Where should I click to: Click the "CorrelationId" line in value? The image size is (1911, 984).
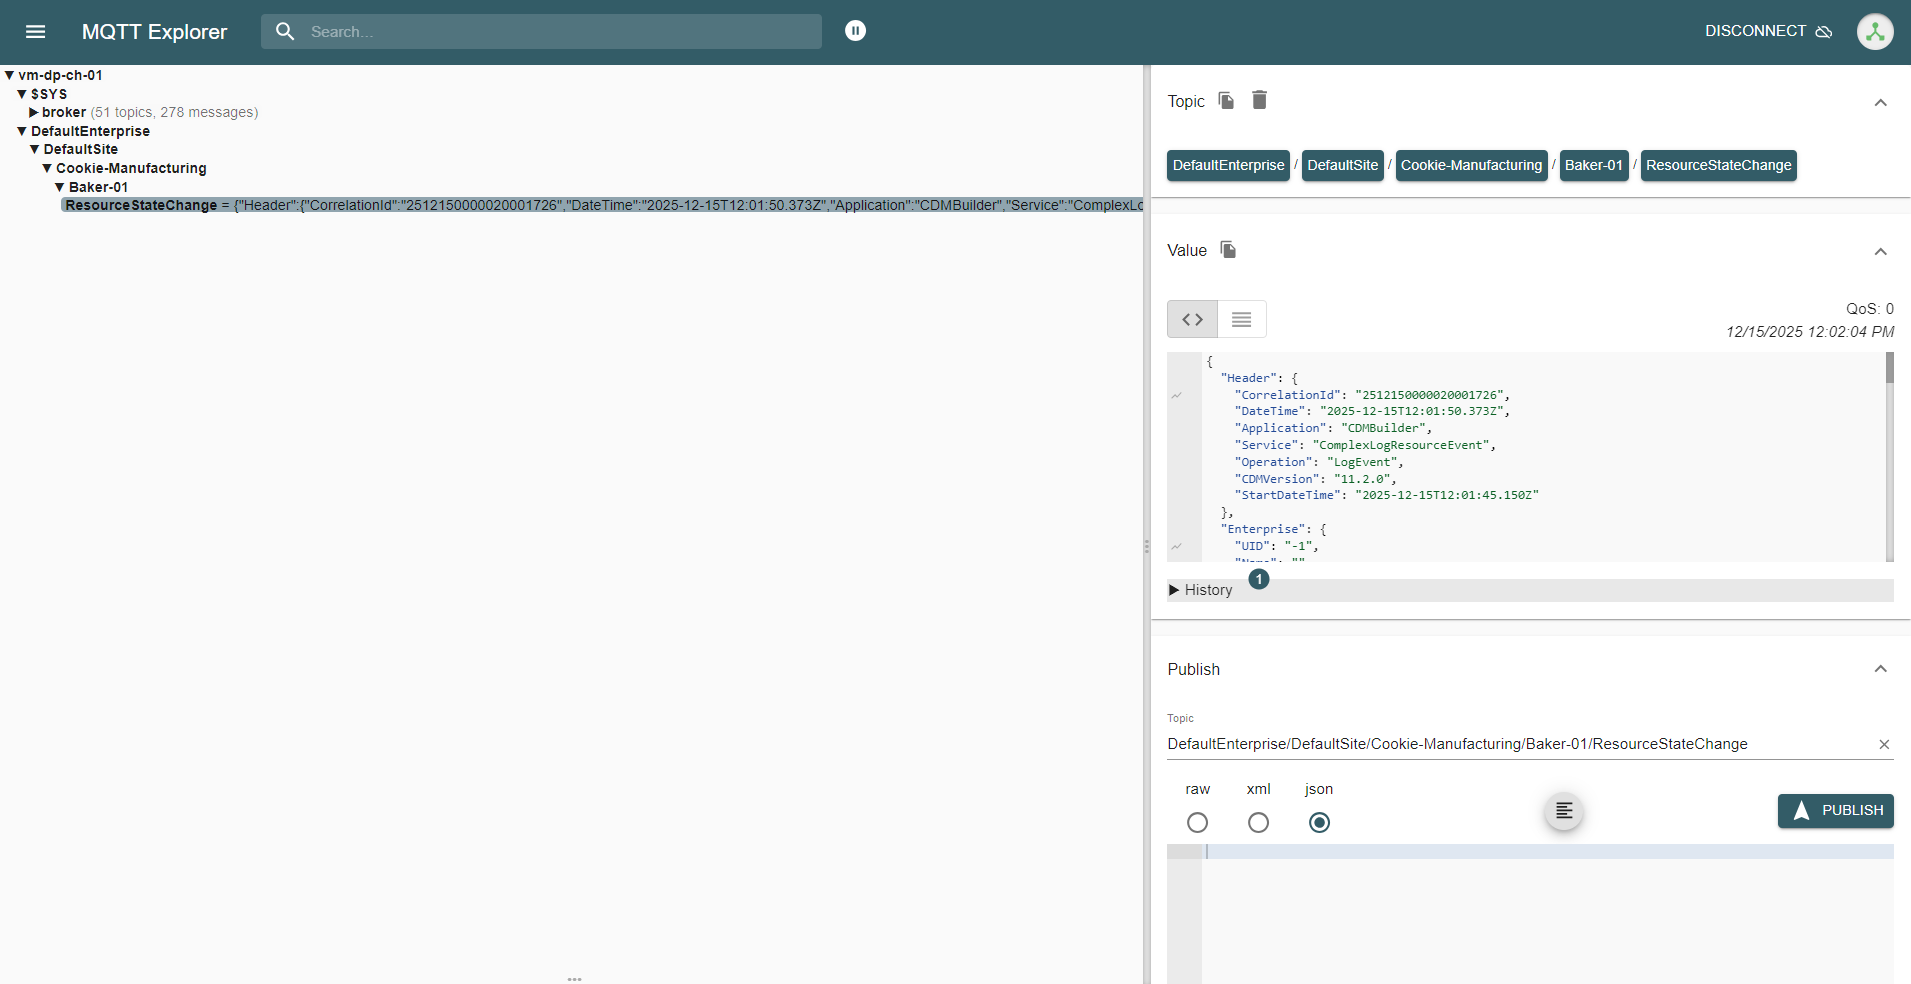coord(1372,395)
